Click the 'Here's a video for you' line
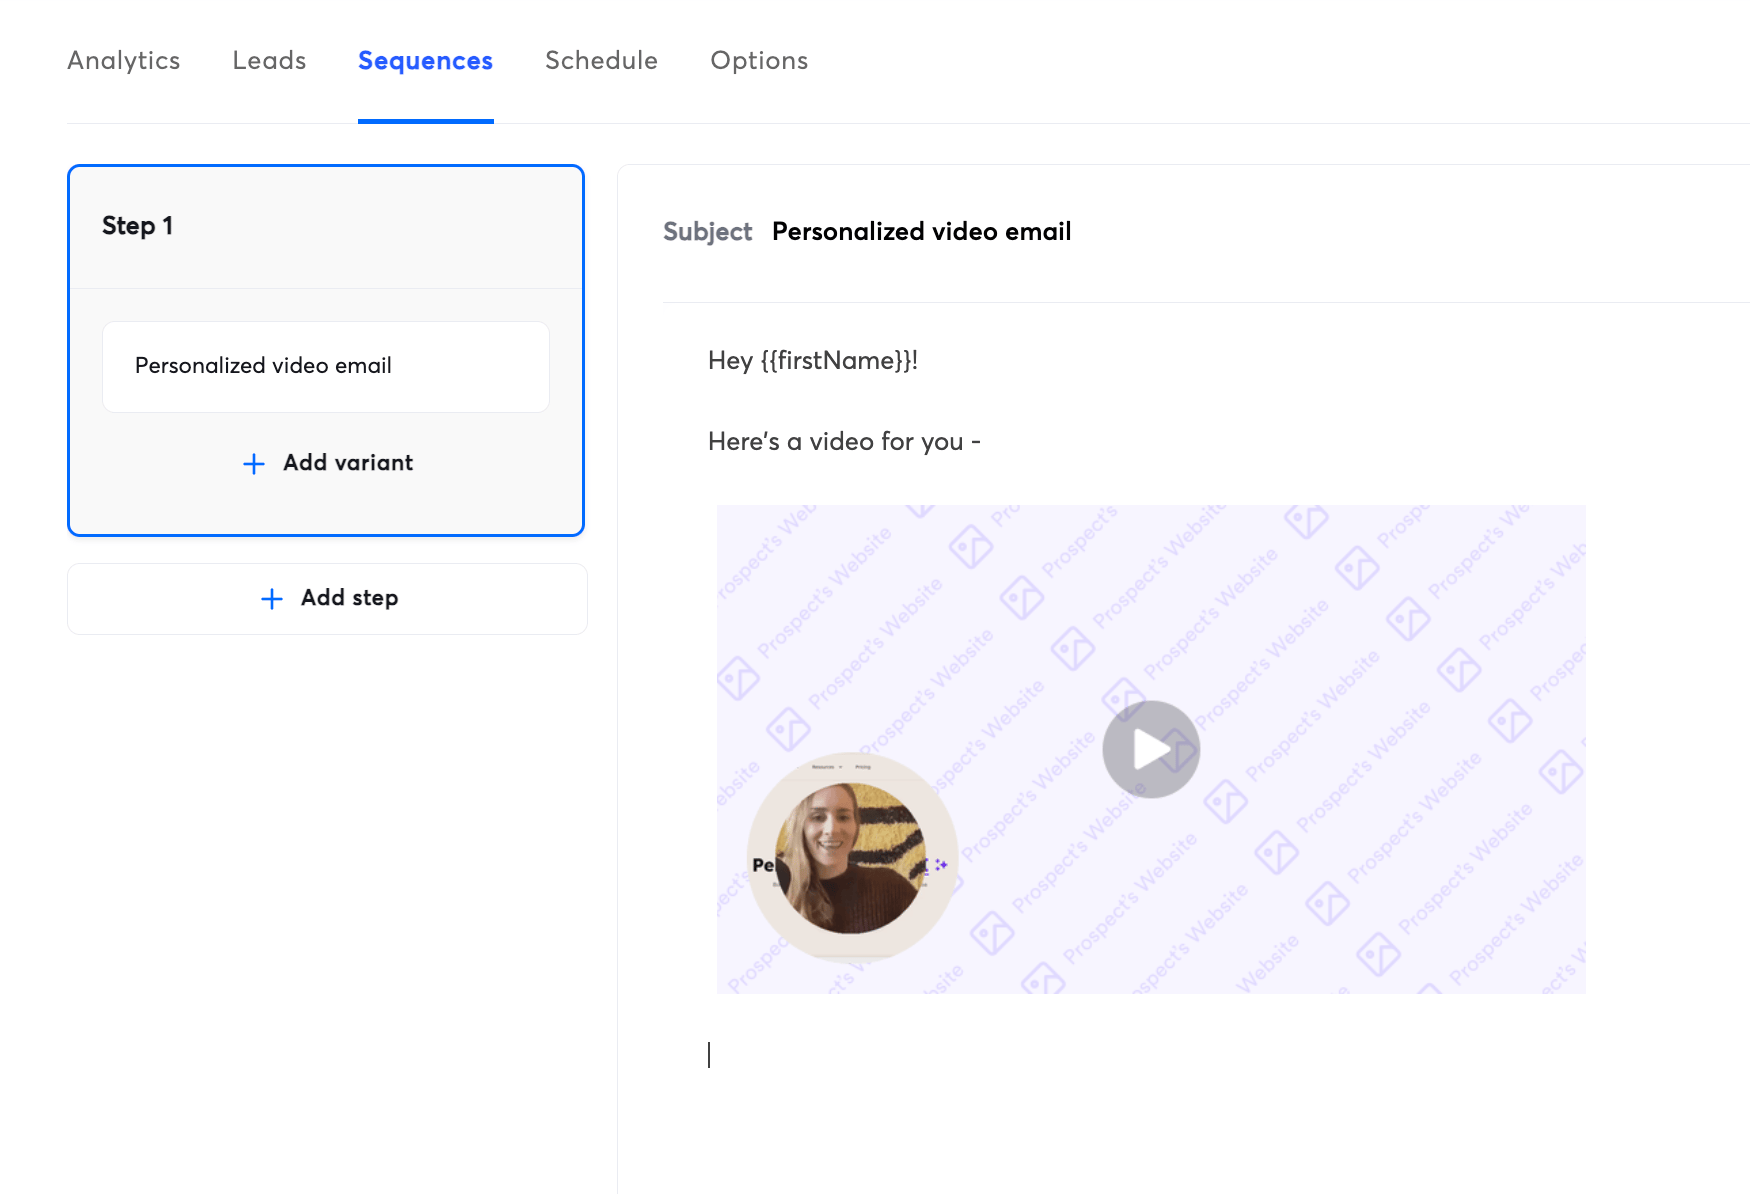1750x1194 pixels. [x=844, y=442]
